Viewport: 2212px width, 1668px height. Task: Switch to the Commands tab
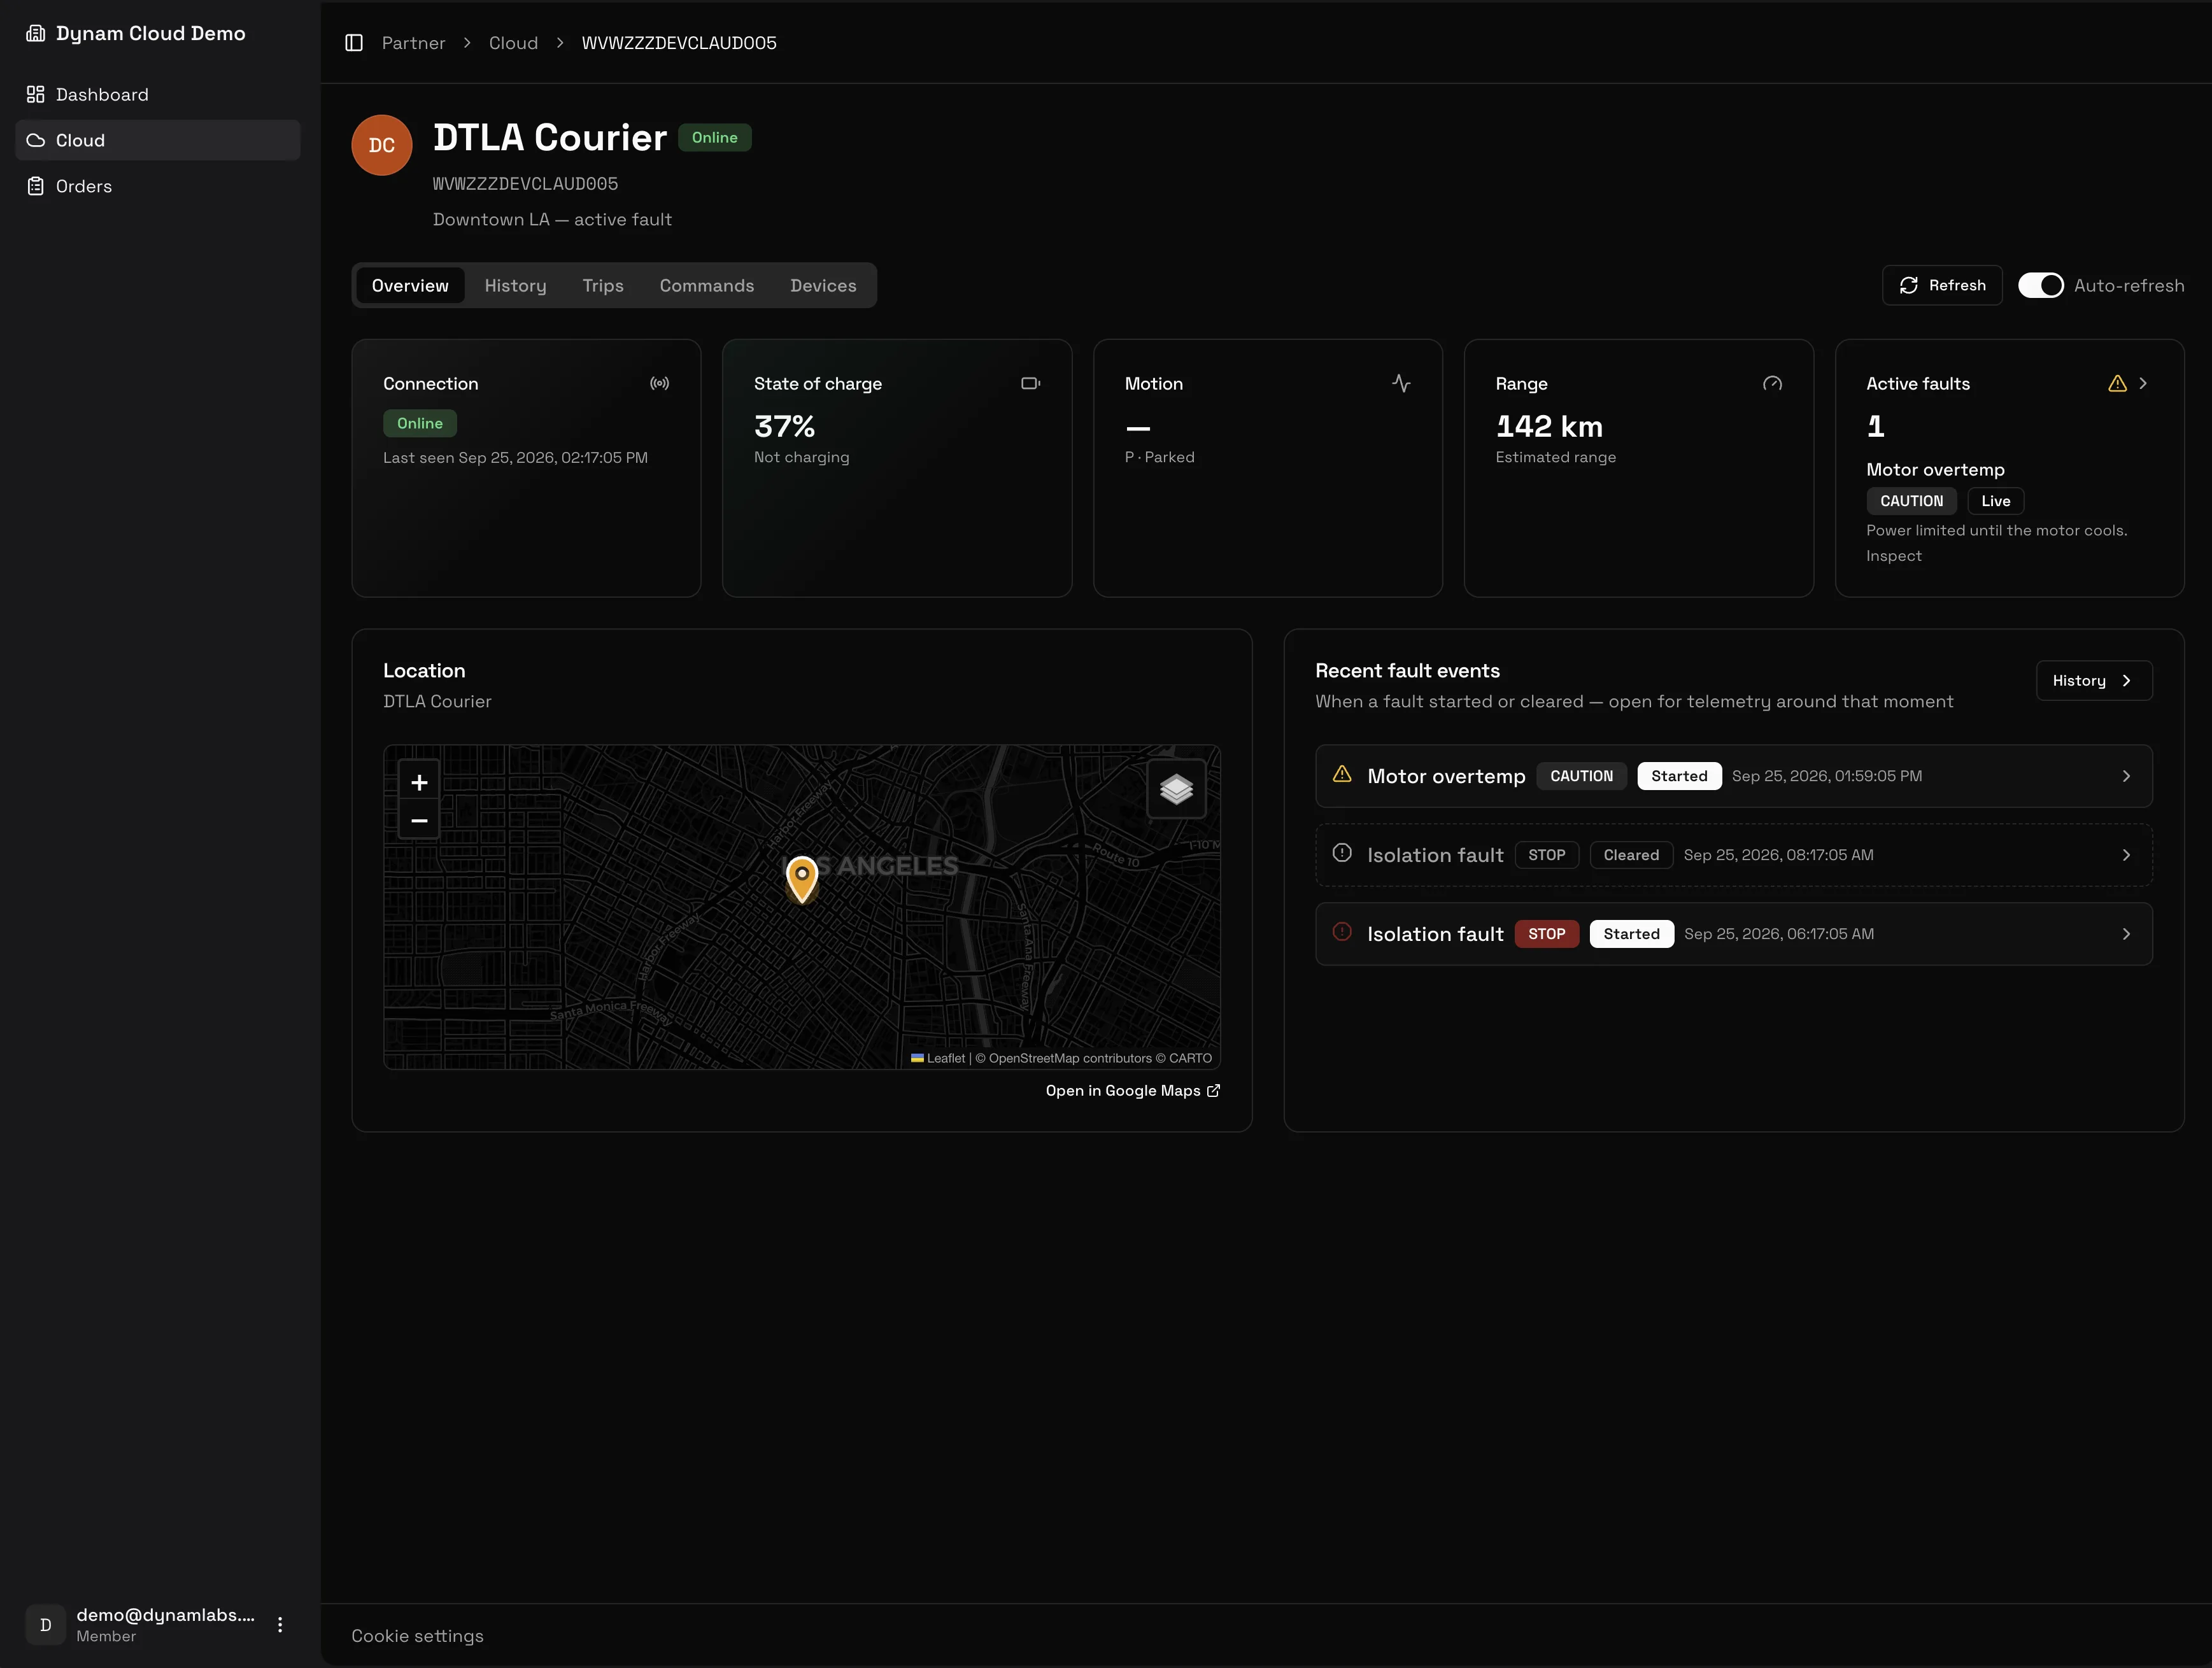(x=707, y=286)
